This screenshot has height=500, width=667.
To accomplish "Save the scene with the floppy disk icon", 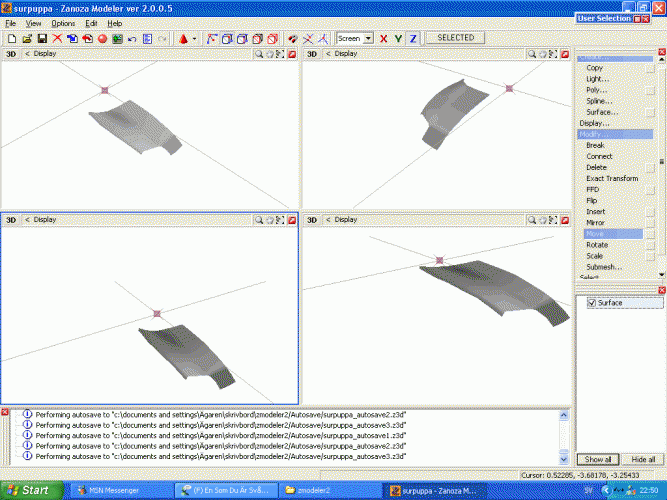I will coord(42,38).
